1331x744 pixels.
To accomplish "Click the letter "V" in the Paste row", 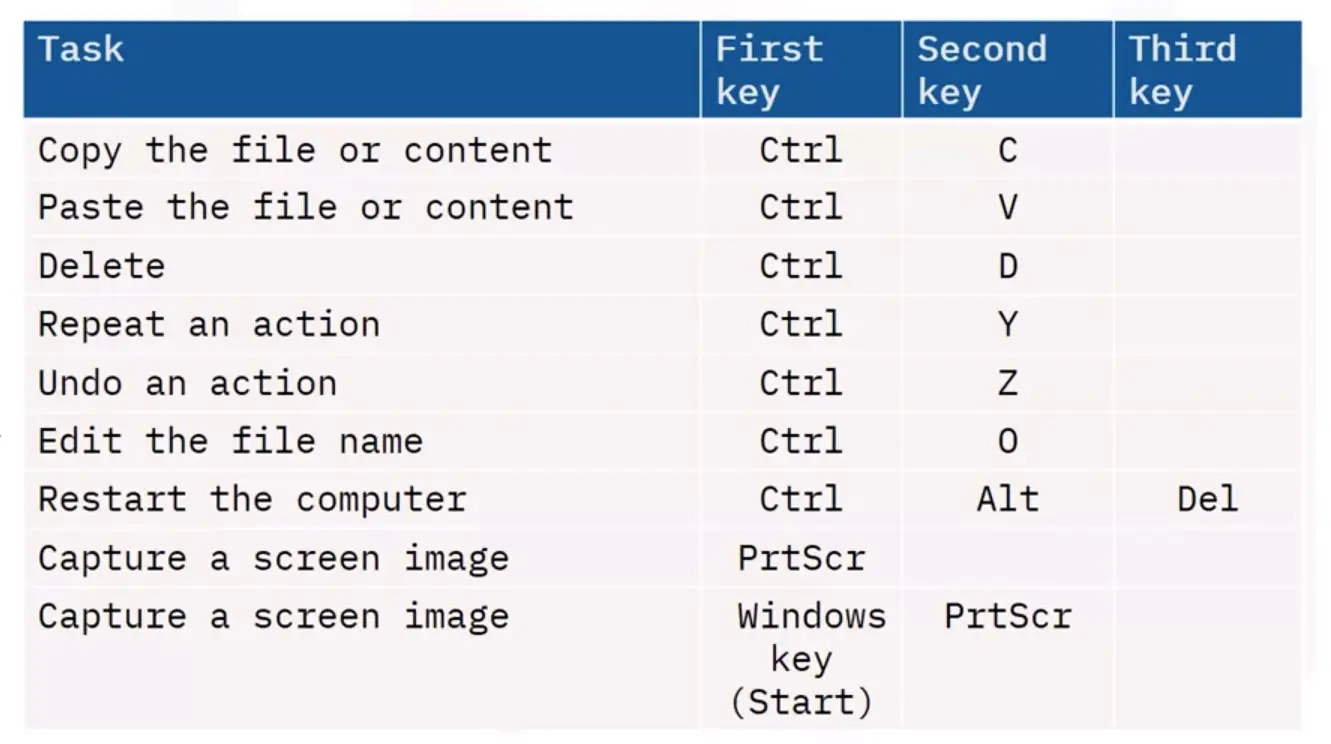I will point(1007,208).
